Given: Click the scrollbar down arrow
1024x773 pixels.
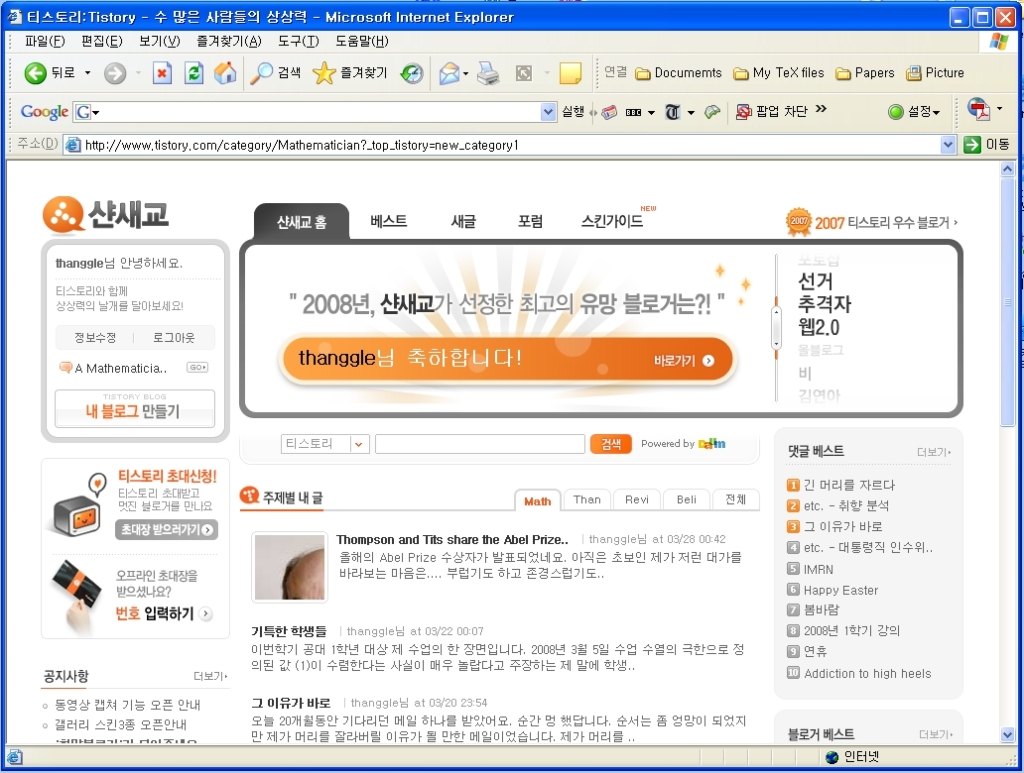Looking at the screenshot, I should pyautogui.click(x=1008, y=734).
